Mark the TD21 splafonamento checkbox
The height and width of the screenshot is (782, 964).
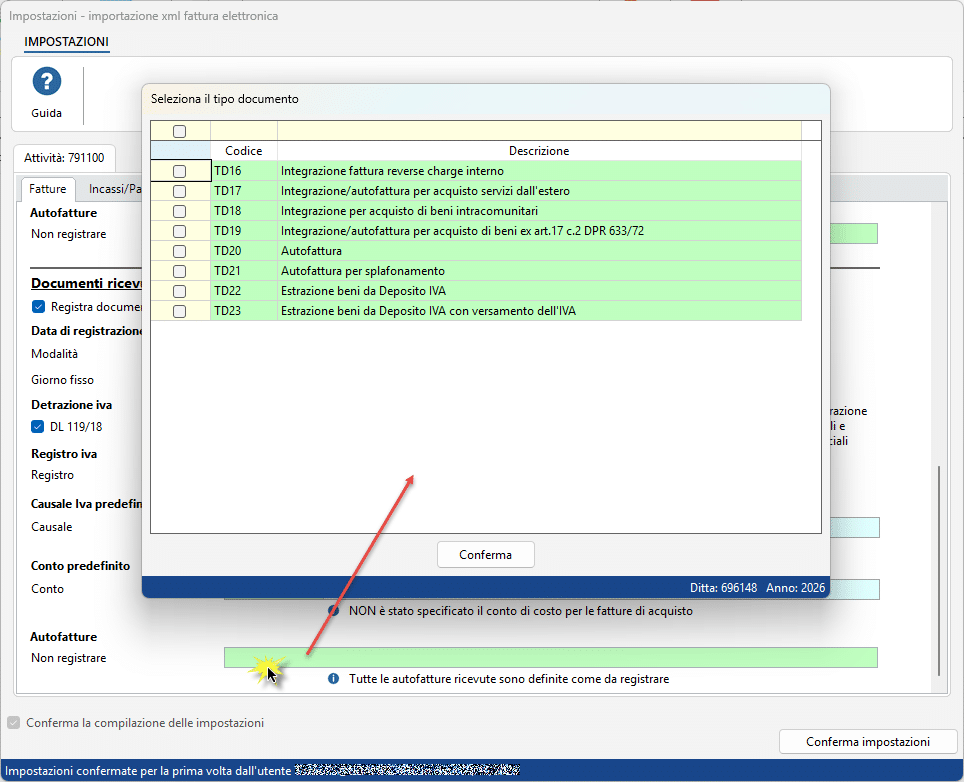point(180,271)
